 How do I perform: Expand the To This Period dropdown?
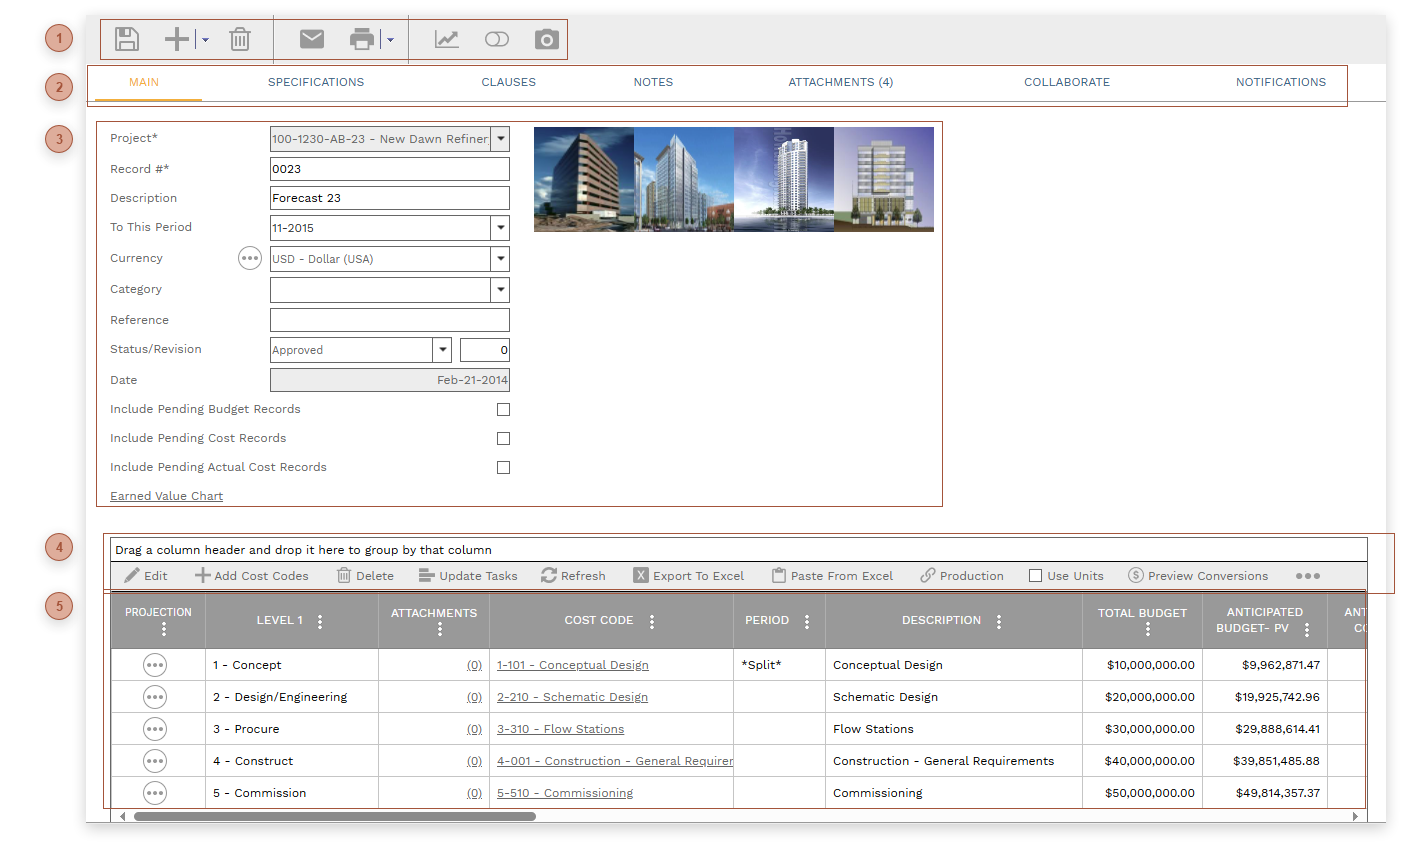click(500, 228)
